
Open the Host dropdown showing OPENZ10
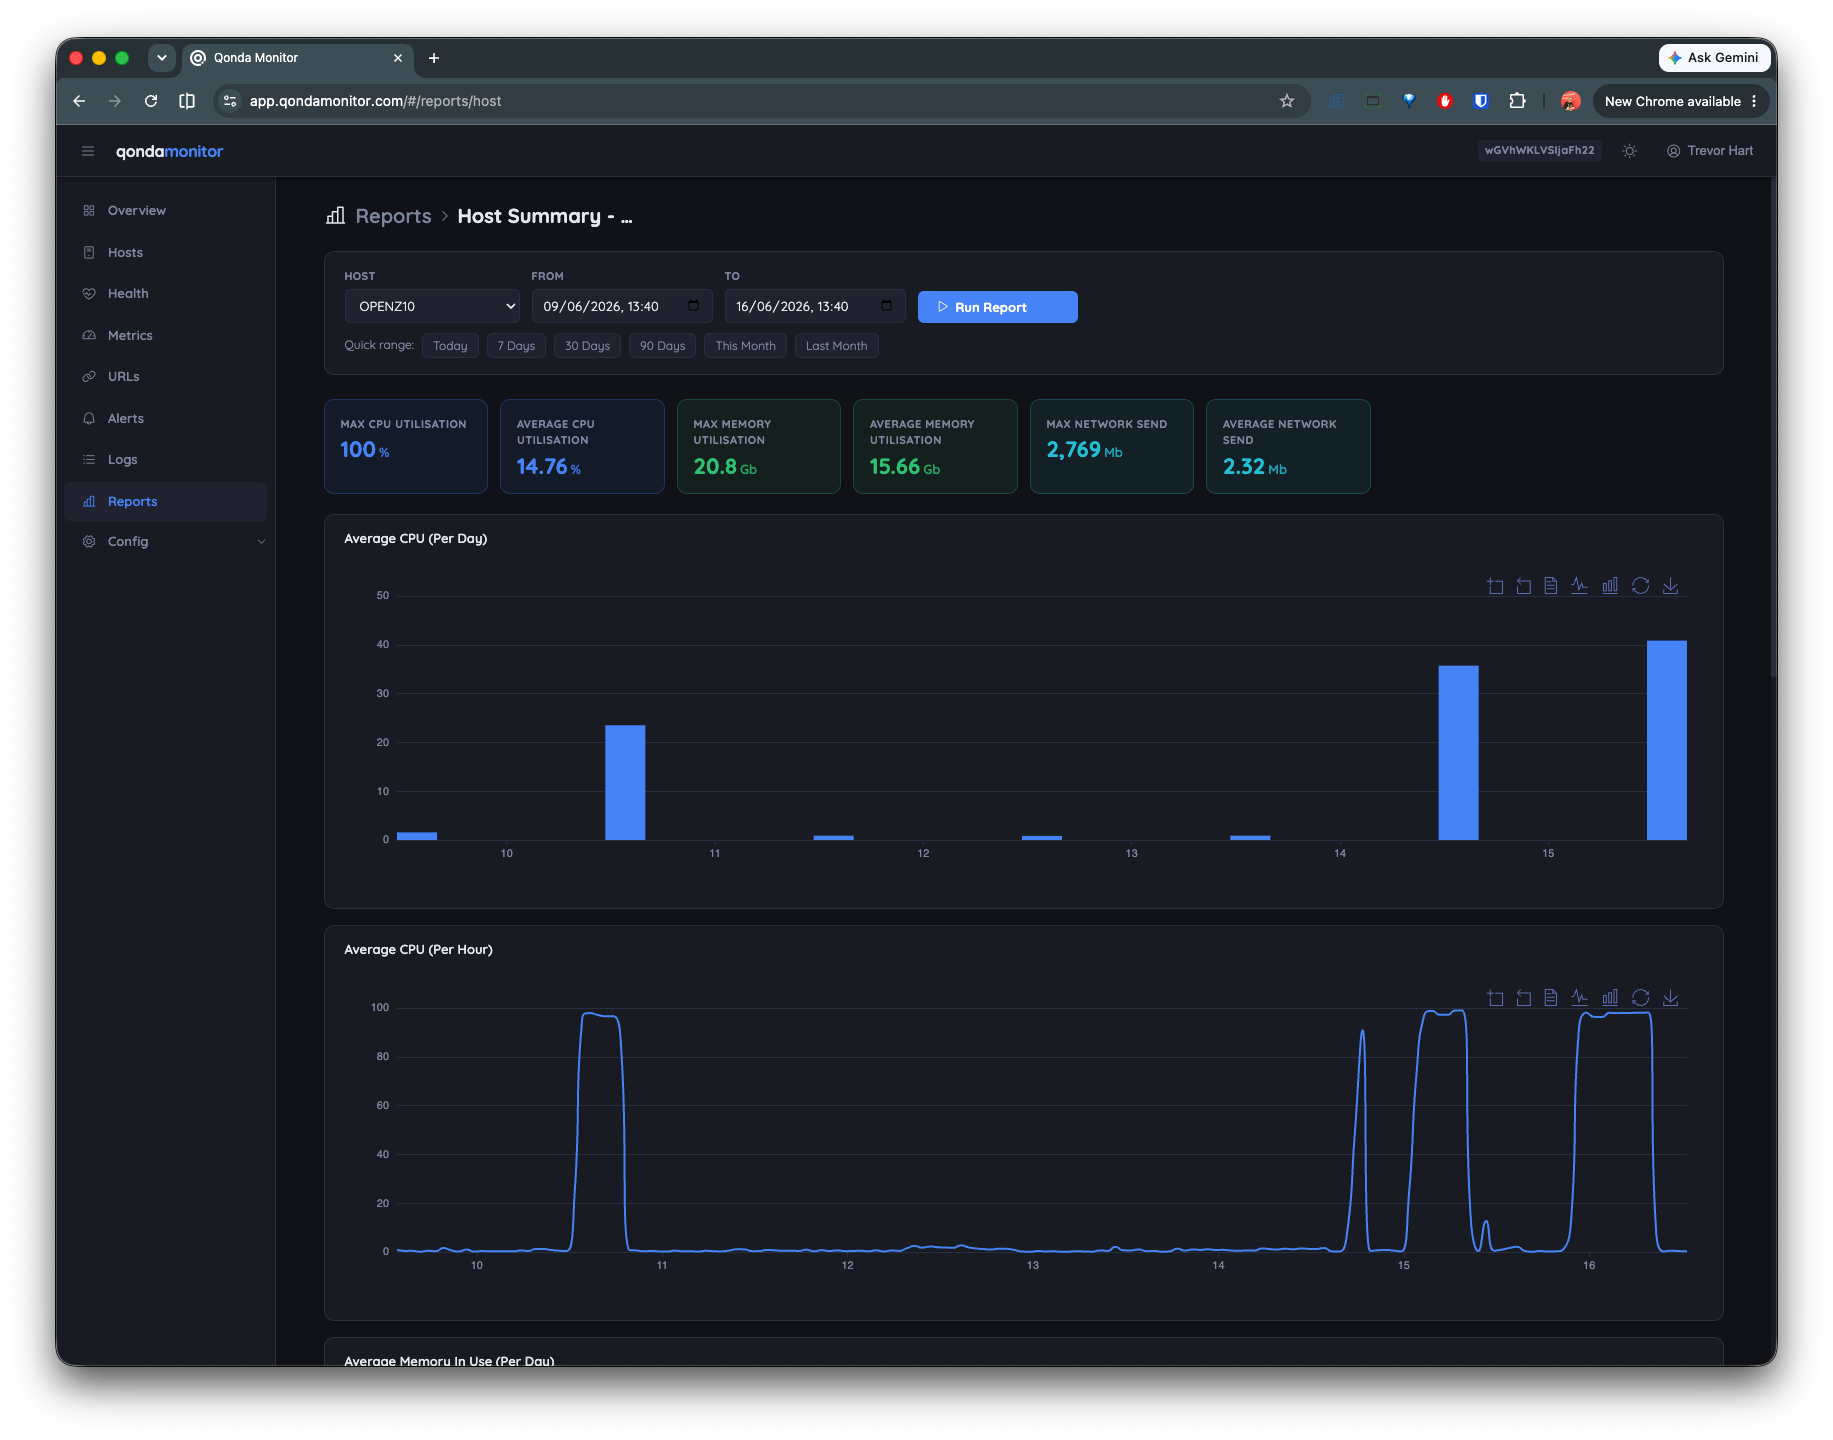[x=432, y=307]
